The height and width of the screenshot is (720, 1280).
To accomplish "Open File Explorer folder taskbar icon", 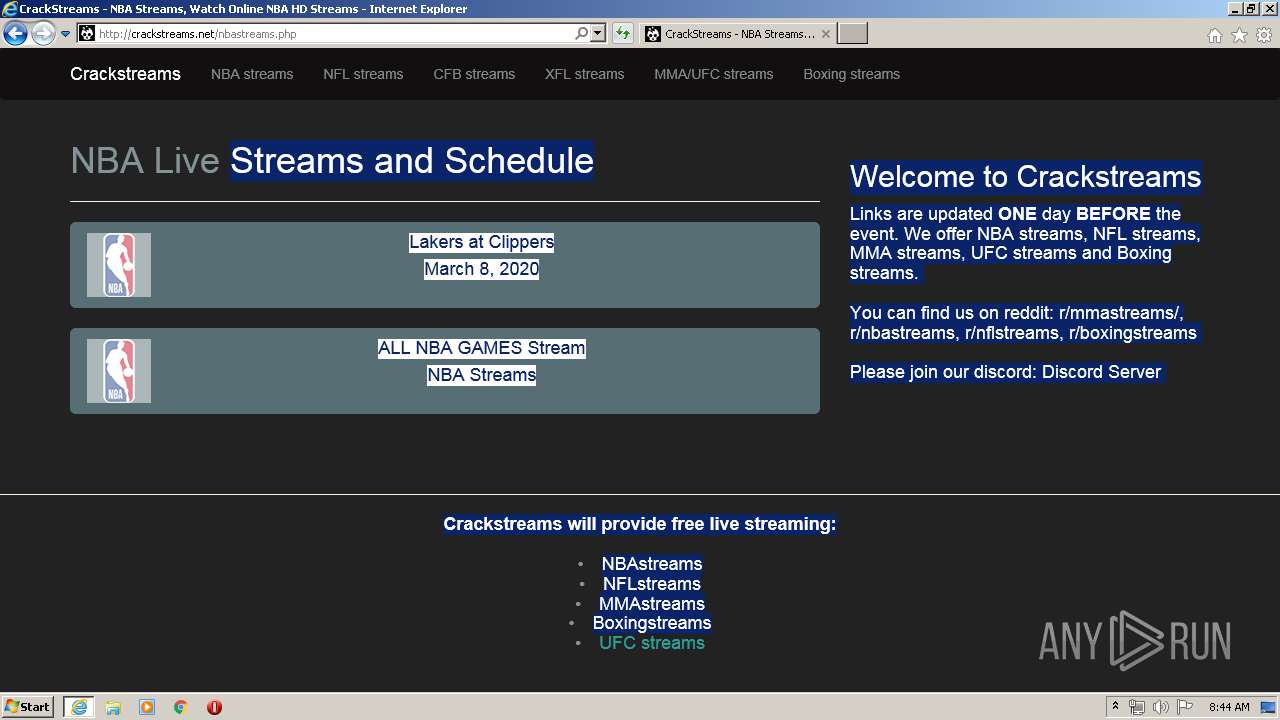I will [113, 707].
